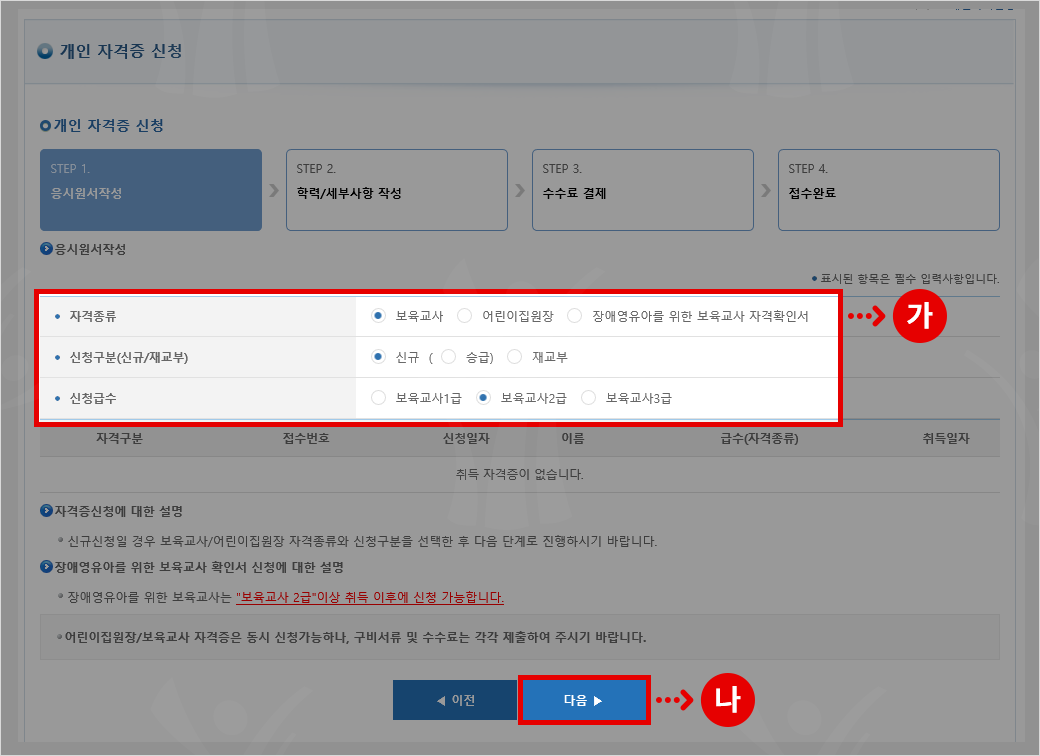Select the 승급 radio option
Image resolution: width=1040 pixels, height=756 pixels.
click(448, 357)
